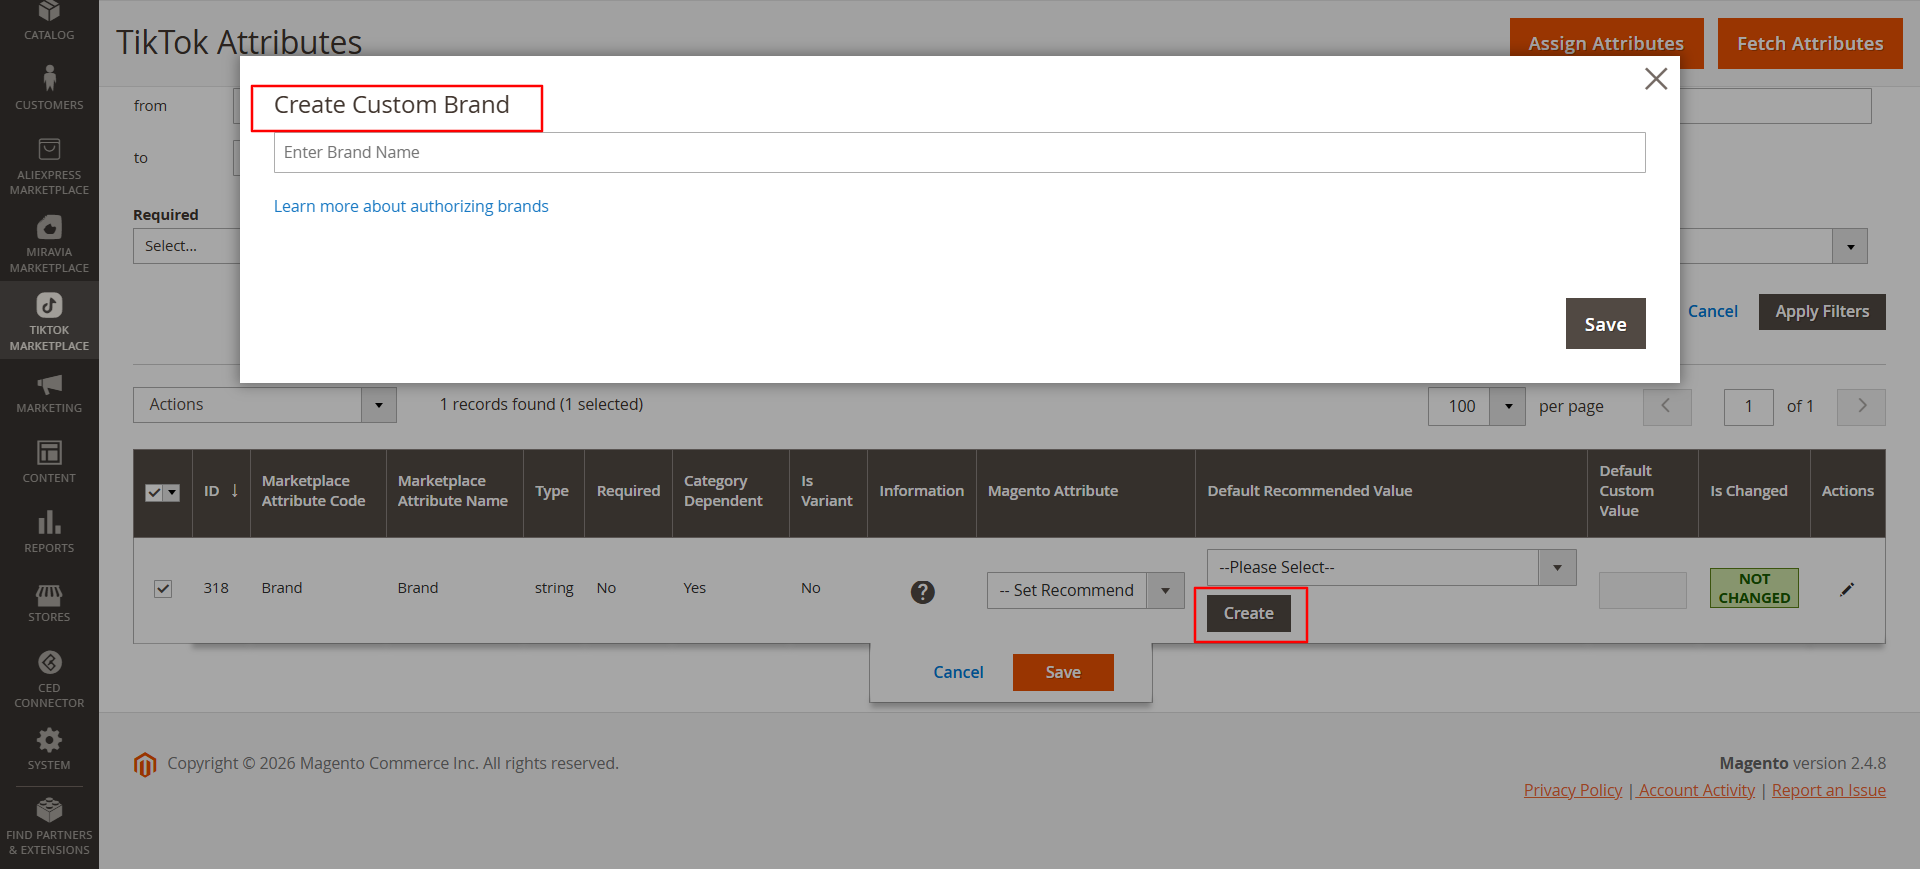Open the Stores sidebar icon
The image size is (1920, 869).
point(49,603)
